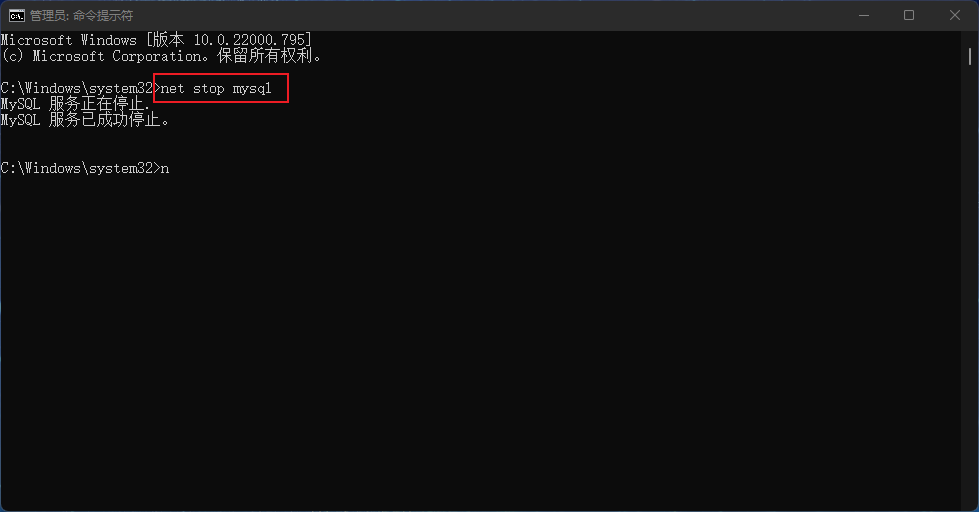Image resolution: width=979 pixels, height=512 pixels.
Task: Click the 管理员: 命令提示符 window title
Action: coord(82,16)
